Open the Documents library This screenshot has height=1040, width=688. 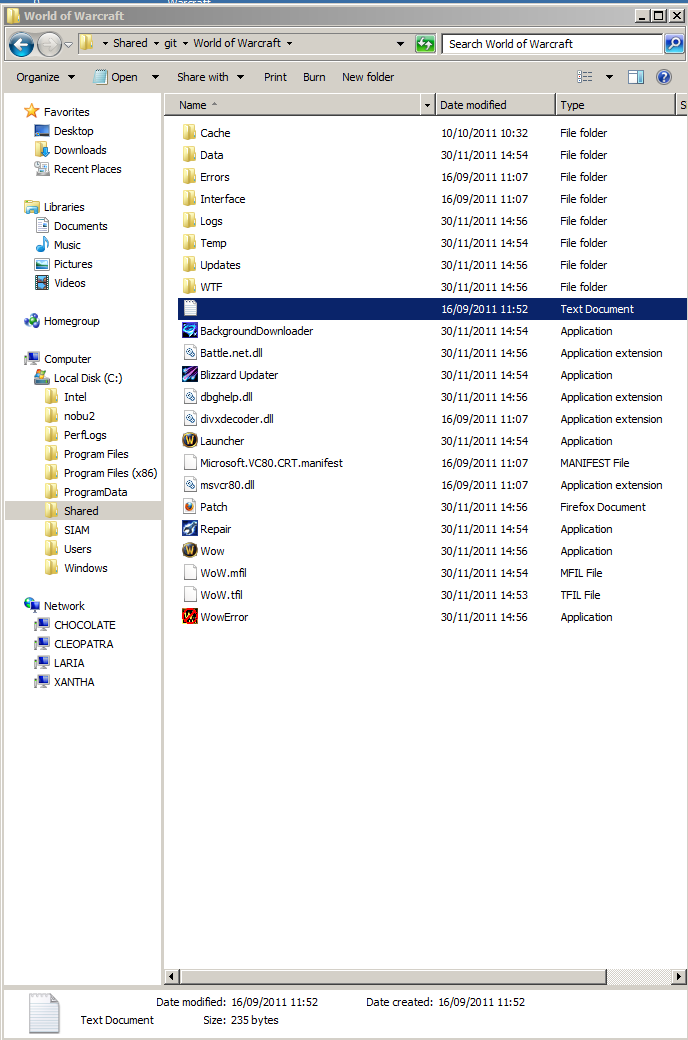(80, 226)
